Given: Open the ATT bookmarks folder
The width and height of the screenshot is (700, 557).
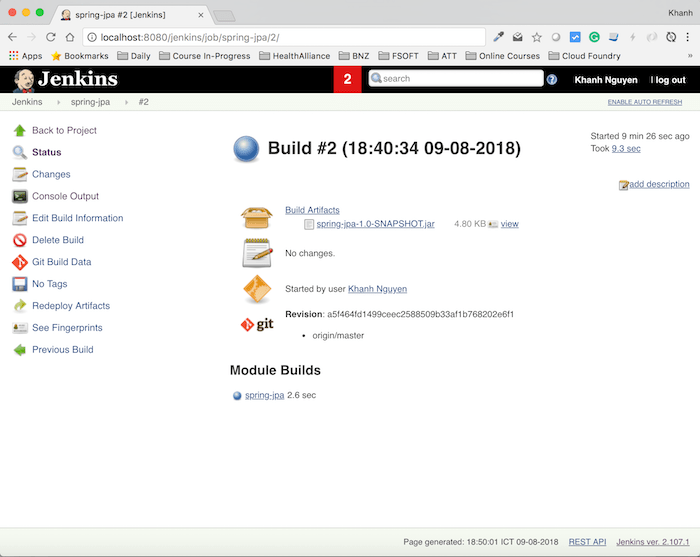Looking at the screenshot, I should [x=442, y=56].
